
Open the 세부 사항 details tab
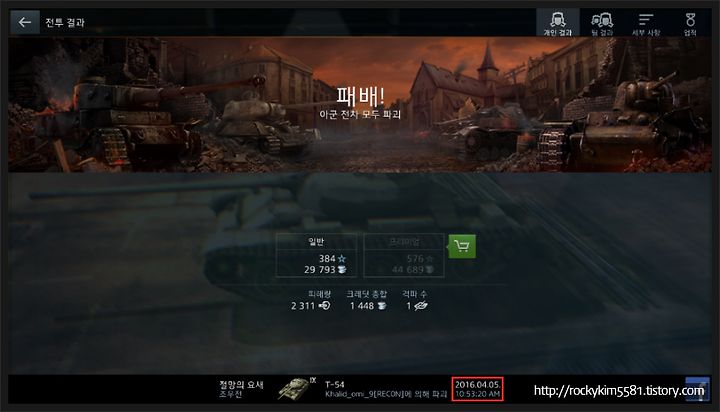pos(646,23)
